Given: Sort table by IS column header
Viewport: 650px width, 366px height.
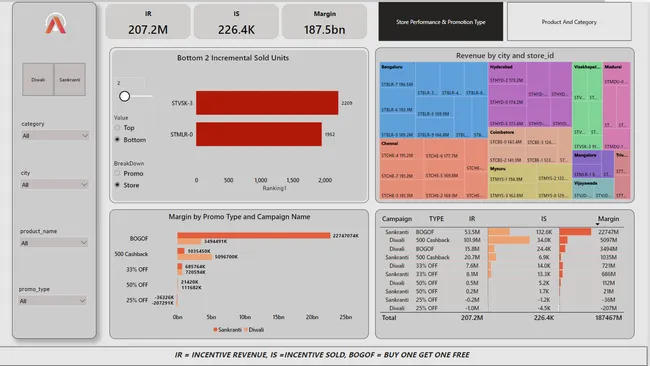Looking at the screenshot, I should [543, 218].
